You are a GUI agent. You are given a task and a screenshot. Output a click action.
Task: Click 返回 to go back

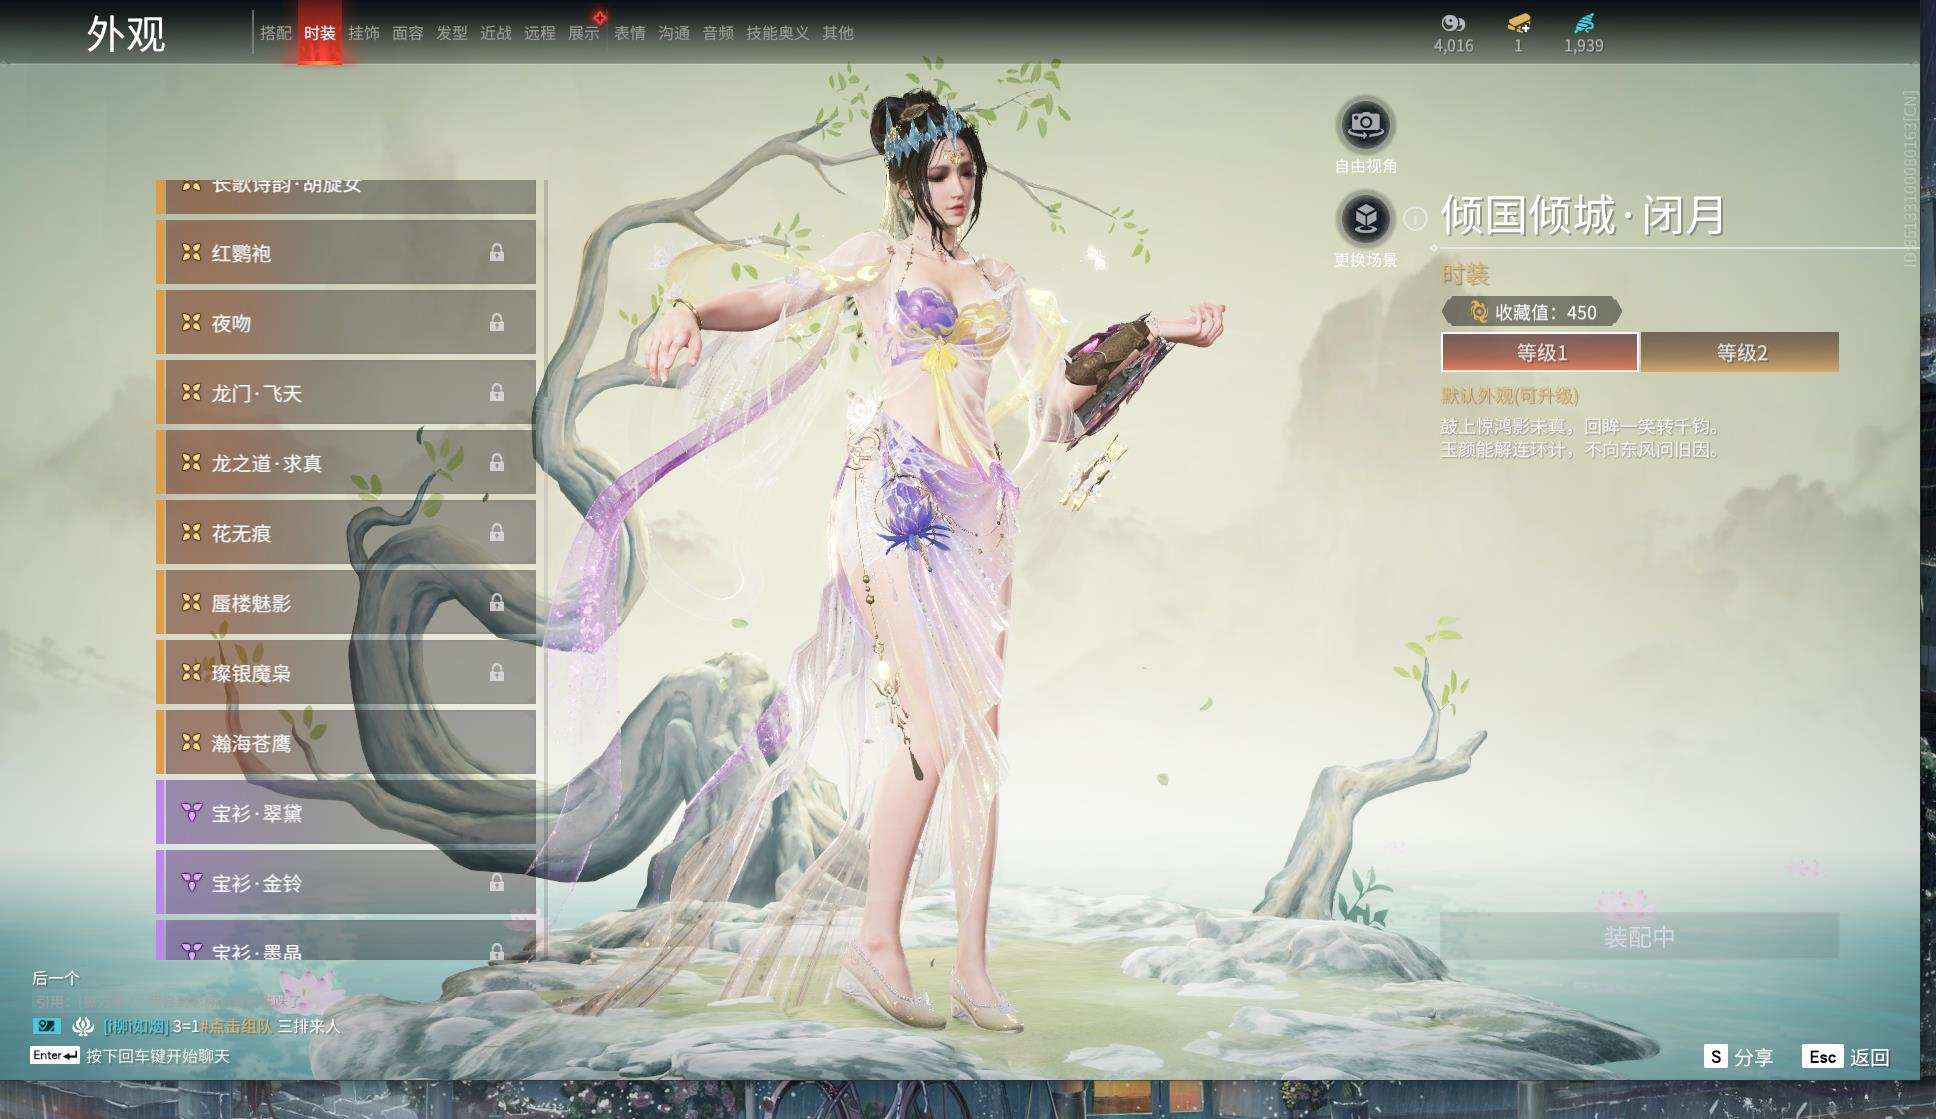click(1869, 1057)
